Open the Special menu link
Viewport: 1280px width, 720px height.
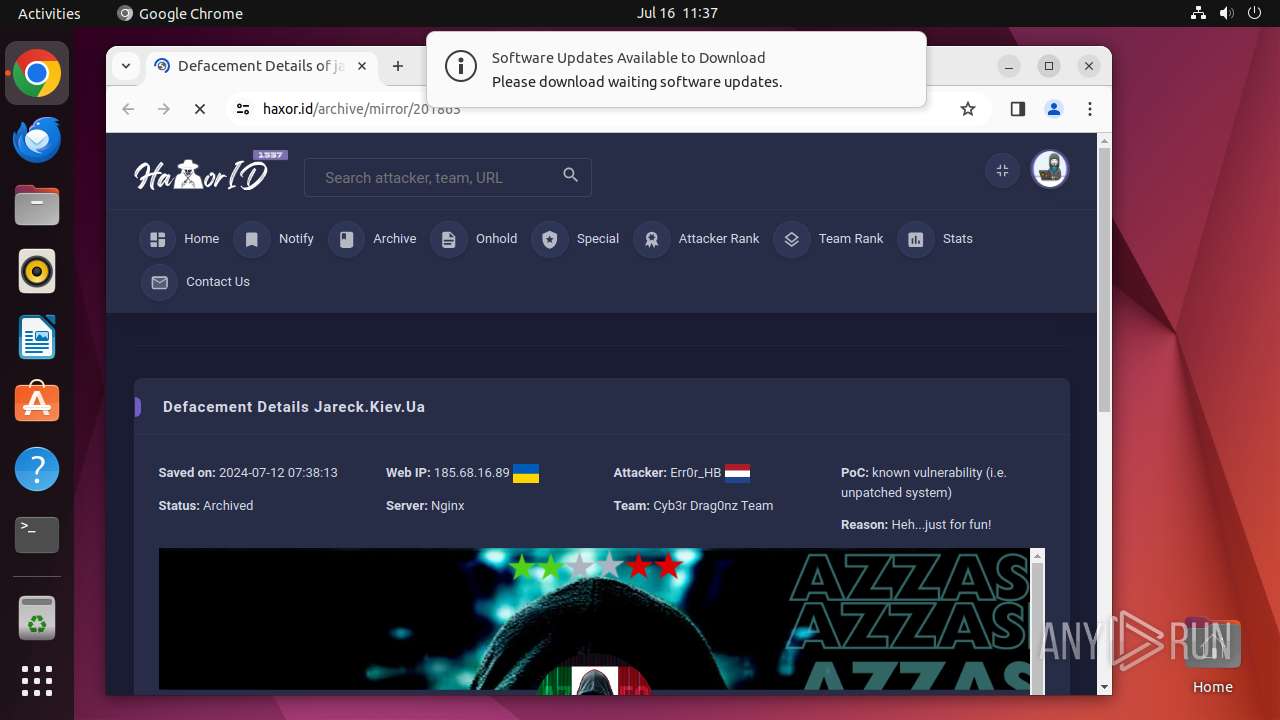(598, 239)
